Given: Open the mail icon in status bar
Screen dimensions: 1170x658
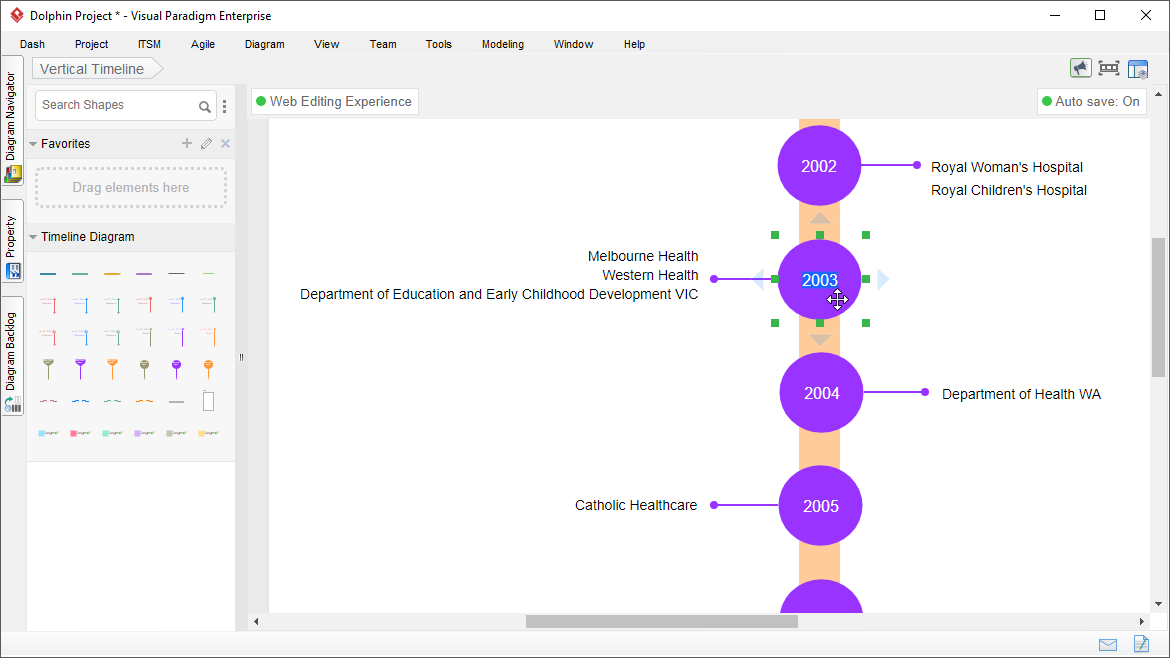Looking at the screenshot, I should pyautogui.click(x=1108, y=645).
